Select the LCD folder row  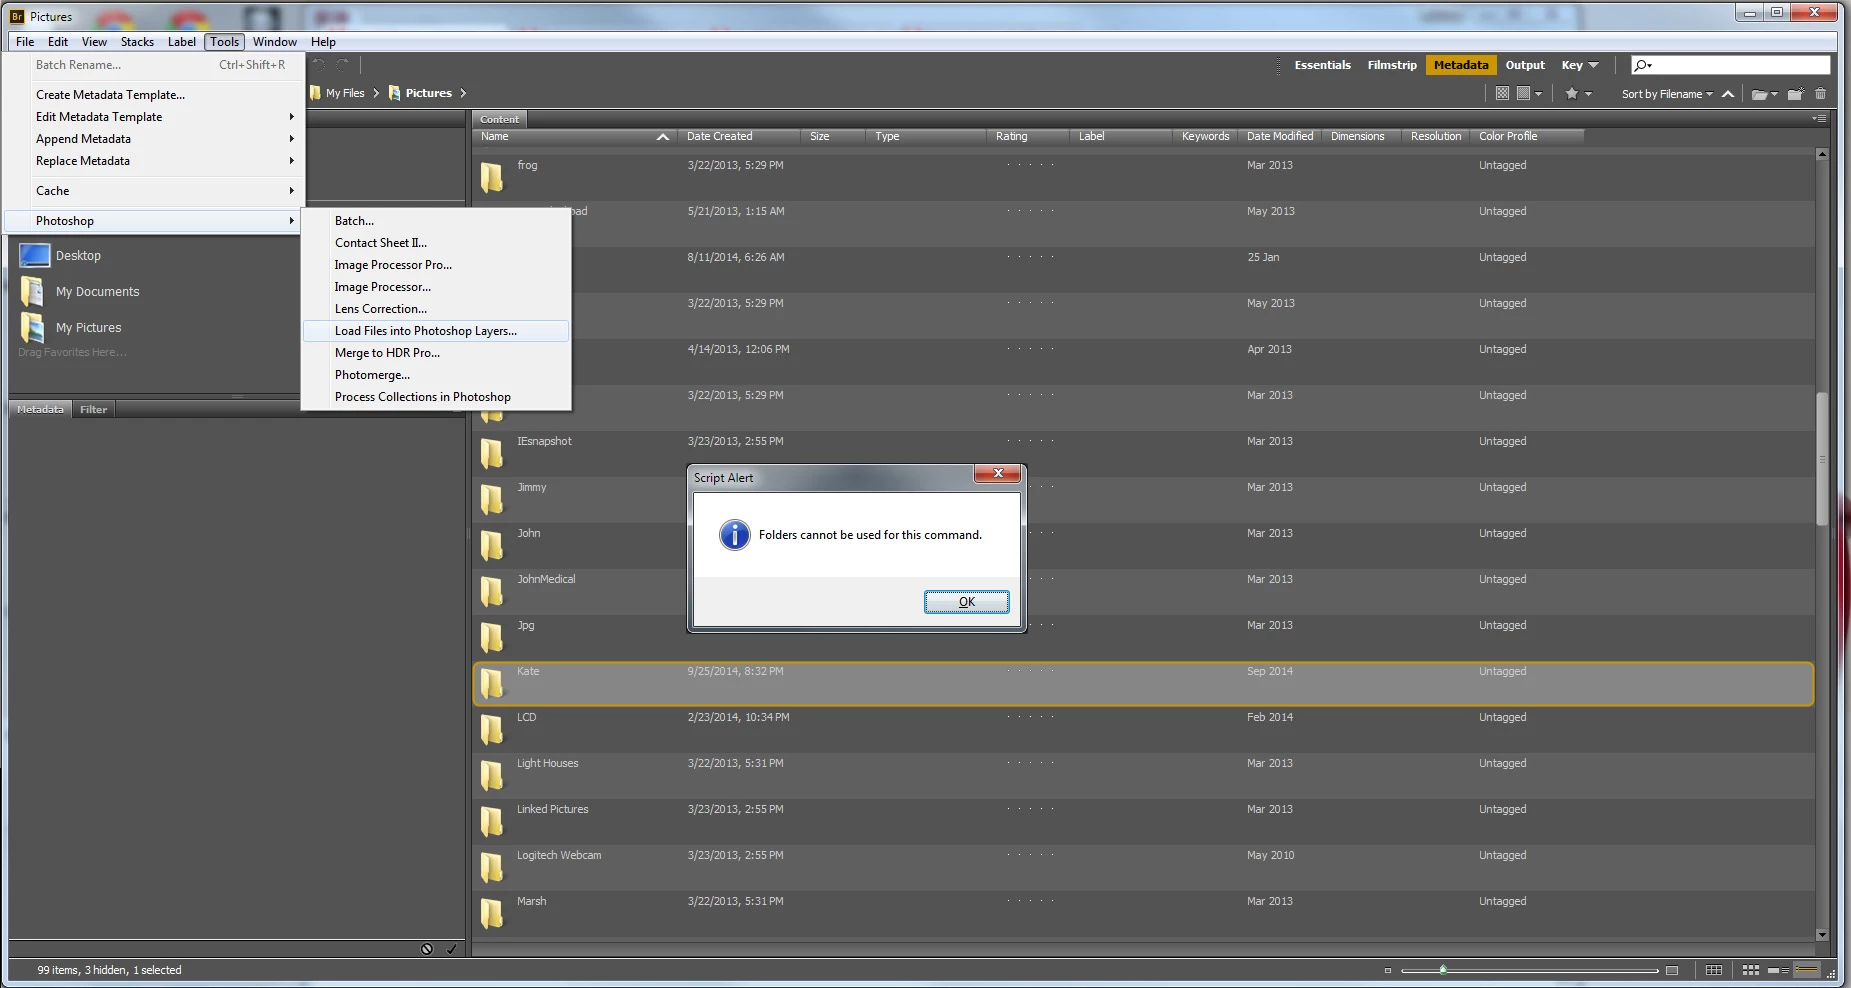(1143, 729)
